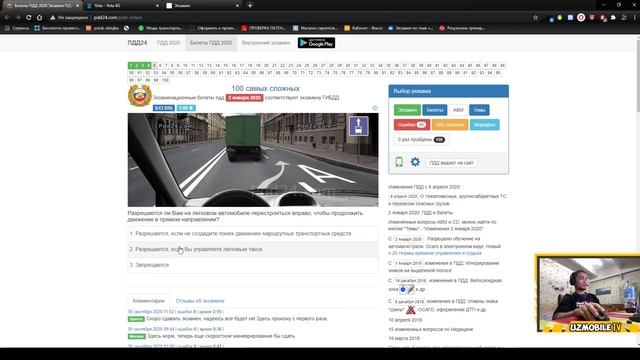Click the 'раз пройдены' counter button
Screen dimensions: 640x360
point(421,140)
